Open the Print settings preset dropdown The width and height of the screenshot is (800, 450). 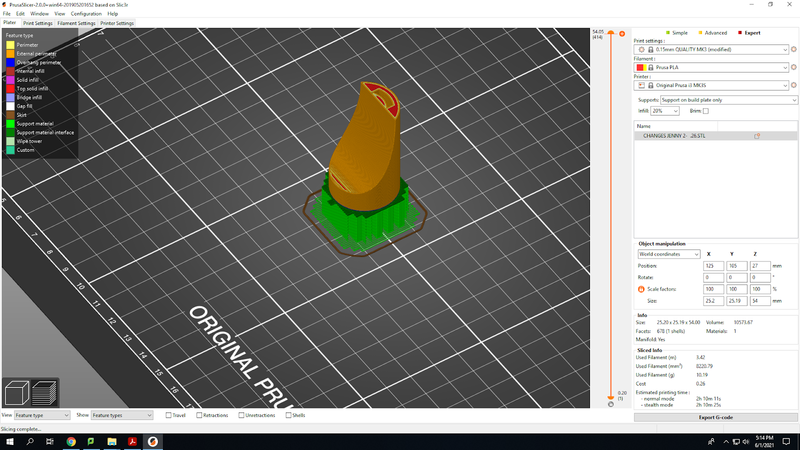pyautogui.click(x=711, y=49)
